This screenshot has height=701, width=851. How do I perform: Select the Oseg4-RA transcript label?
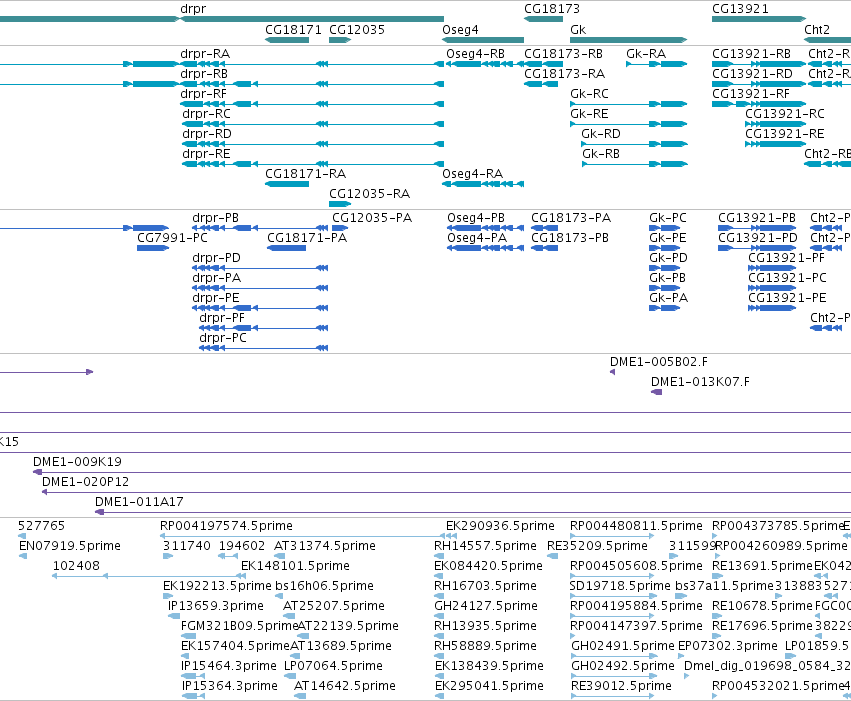(473, 174)
